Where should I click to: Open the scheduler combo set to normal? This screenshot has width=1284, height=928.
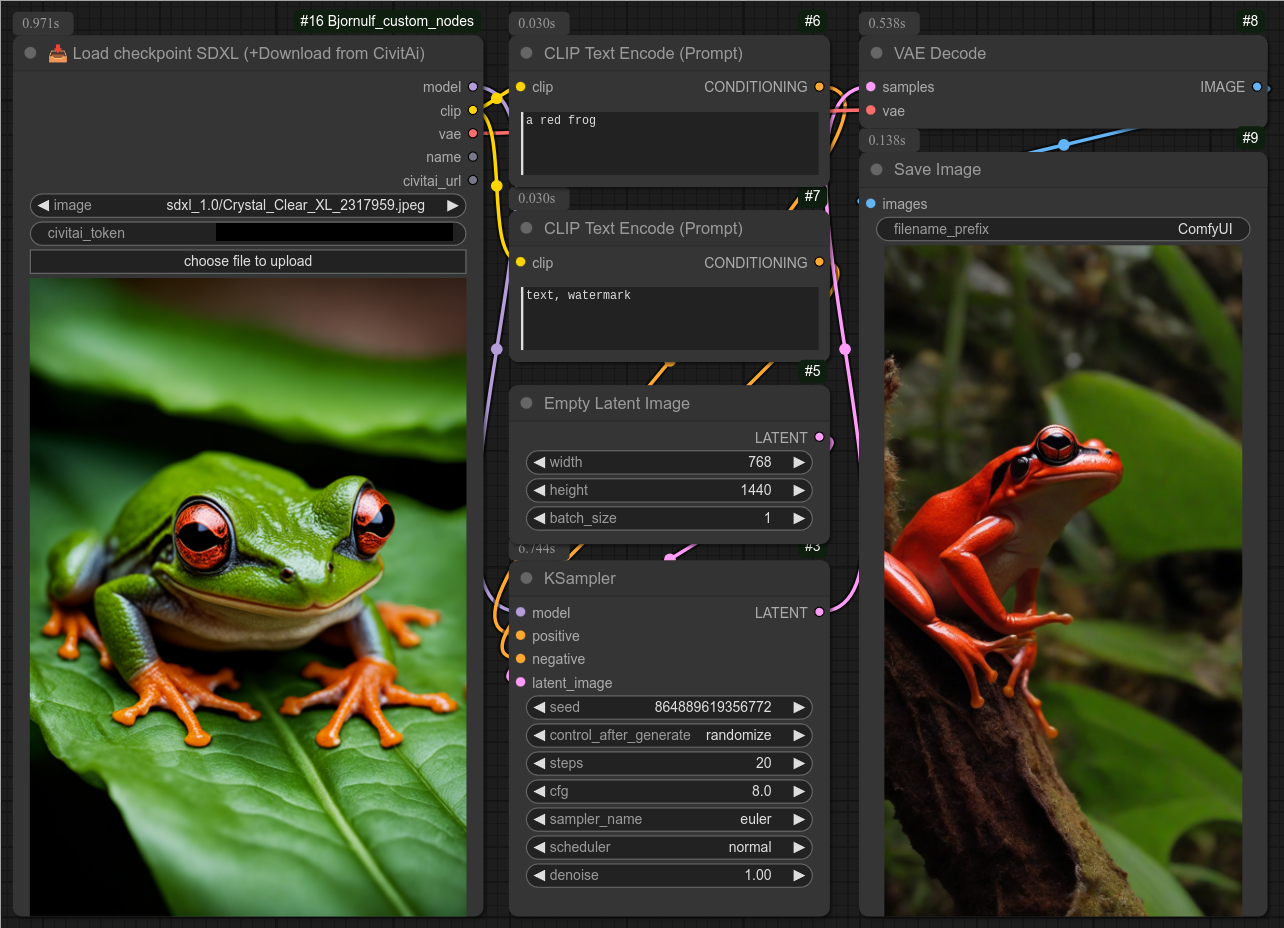[x=668, y=847]
